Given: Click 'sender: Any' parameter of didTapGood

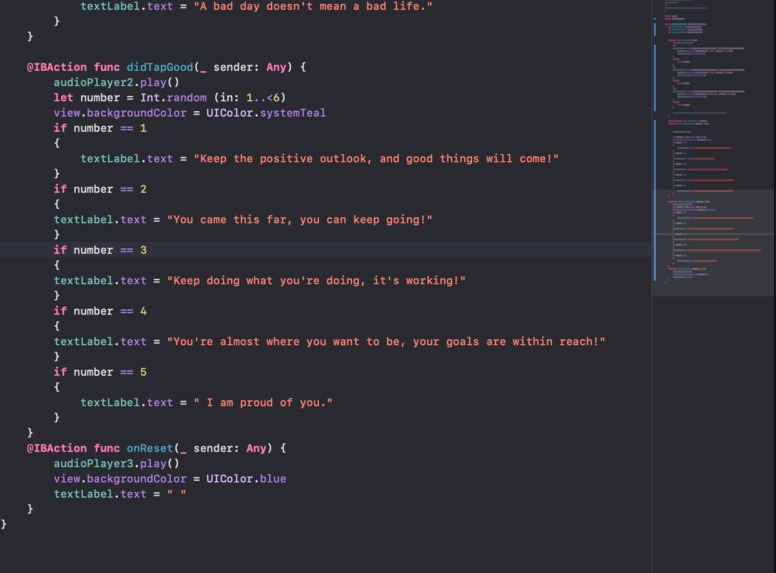Looking at the screenshot, I should 250,67.
